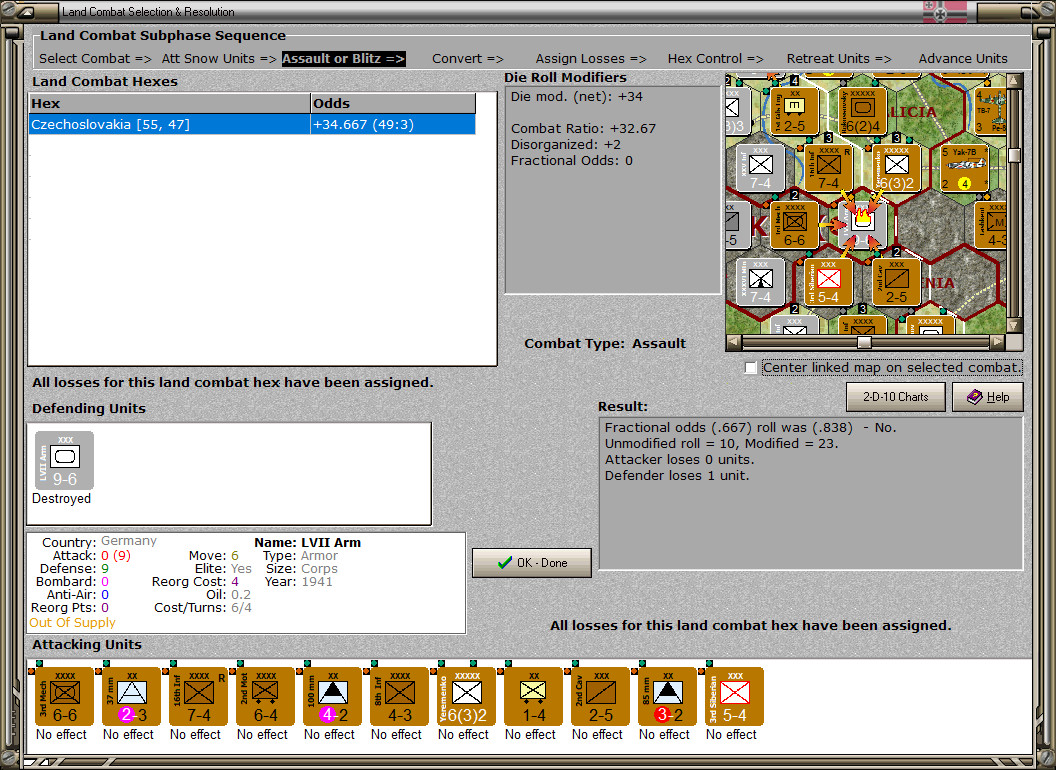The width and height of the screenshot is (1056, 770).
Task: Click the Die mod. (net): +34 line
Action: click(576, 96)
